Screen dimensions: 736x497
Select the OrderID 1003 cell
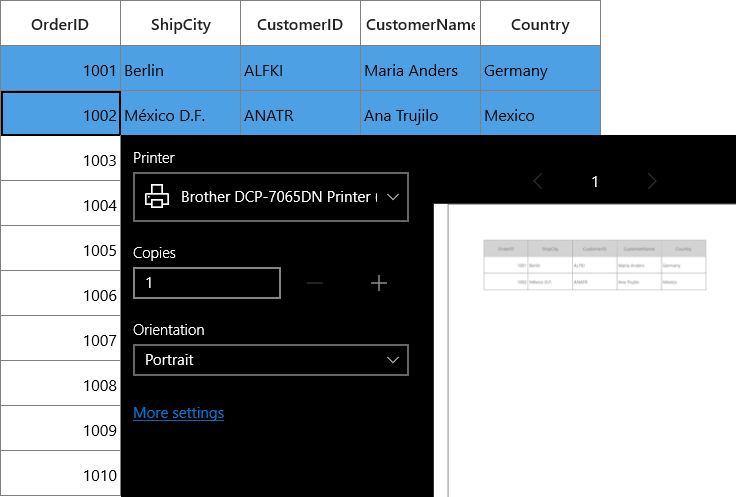tap(60, 158)
